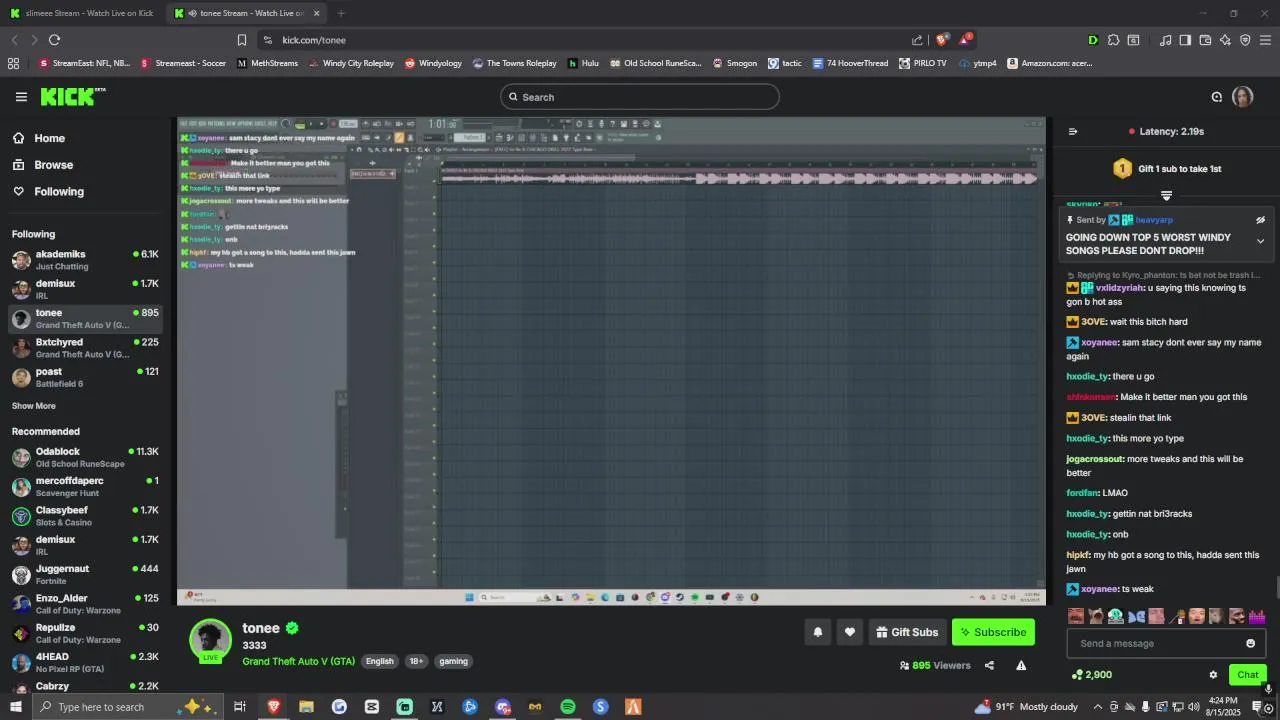Open the 4HEAD No Pixel RP channel

coord(85,662)
